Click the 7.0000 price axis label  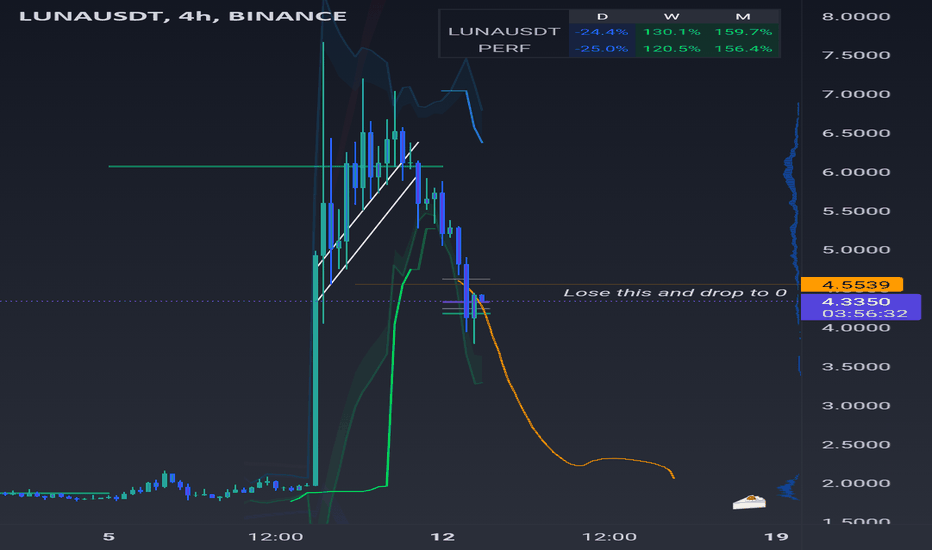pyautogui.click(x=856, y=94)
